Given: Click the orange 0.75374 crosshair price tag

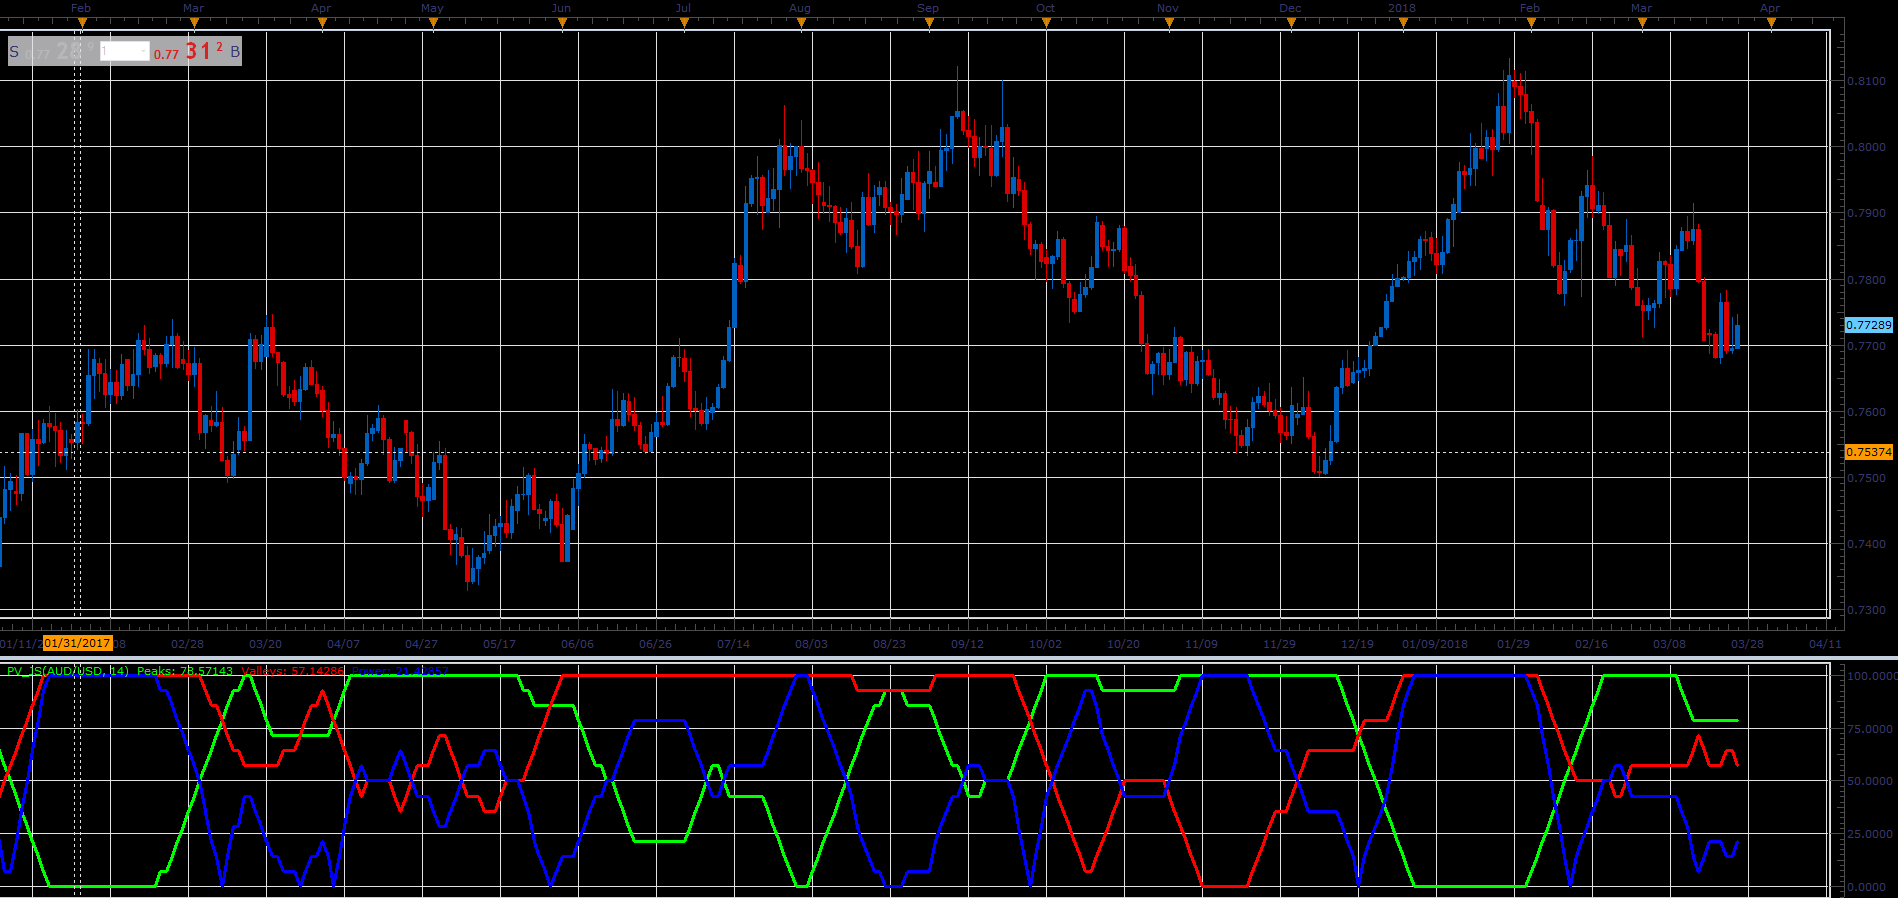Looking at the screenshot, I should (1868, 452).
